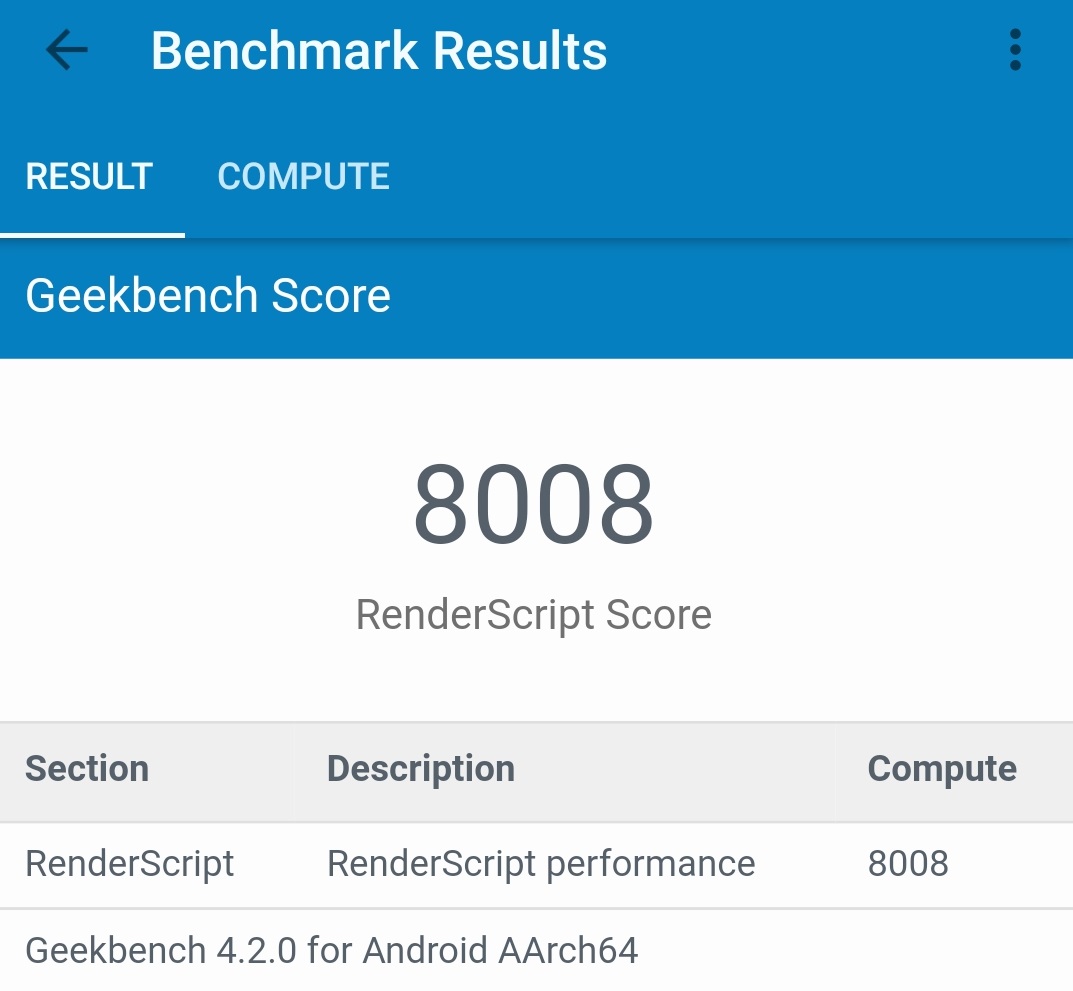Image resolution: width=1073 pixels, height=991 pixels.
Task: Tap the Geekbench 4.2.0 for Android AArch64 text
Action: (332, 951)
